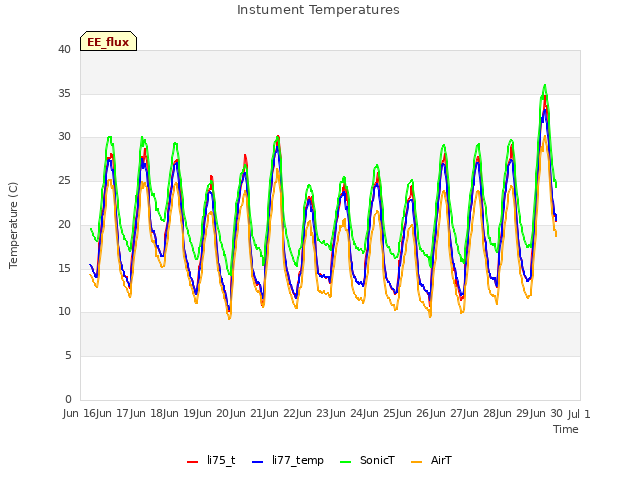640x480 pixels.
Task: Click the chart title Instument Temperatures
Action: (x=318, y=10)
